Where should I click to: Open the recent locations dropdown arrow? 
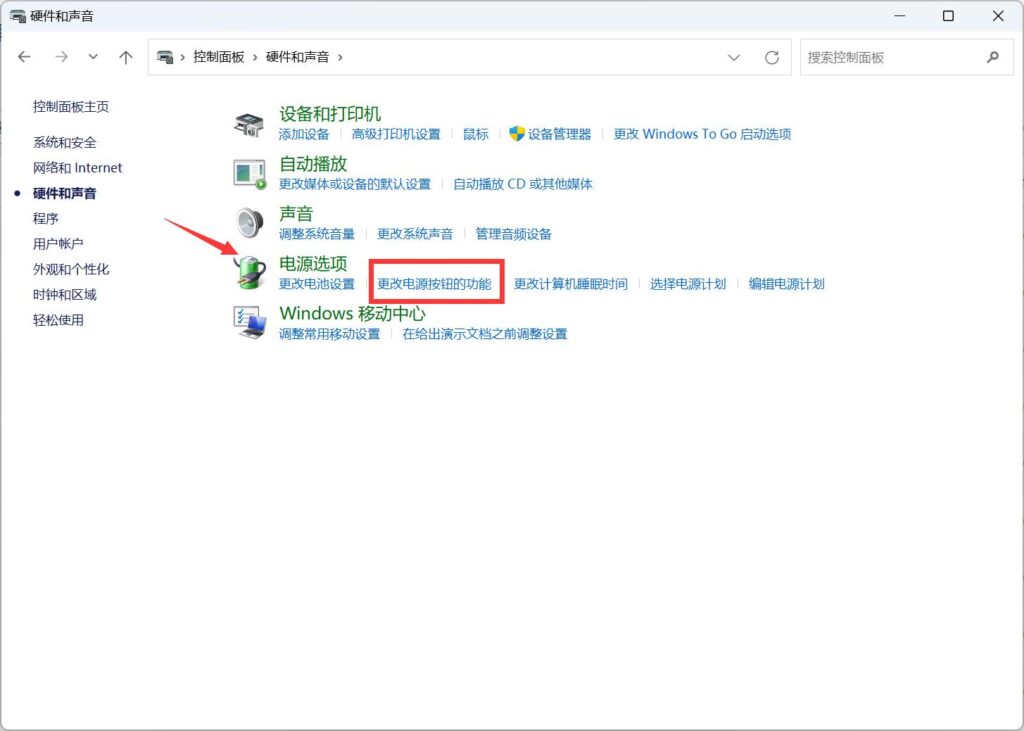[93, 58]
